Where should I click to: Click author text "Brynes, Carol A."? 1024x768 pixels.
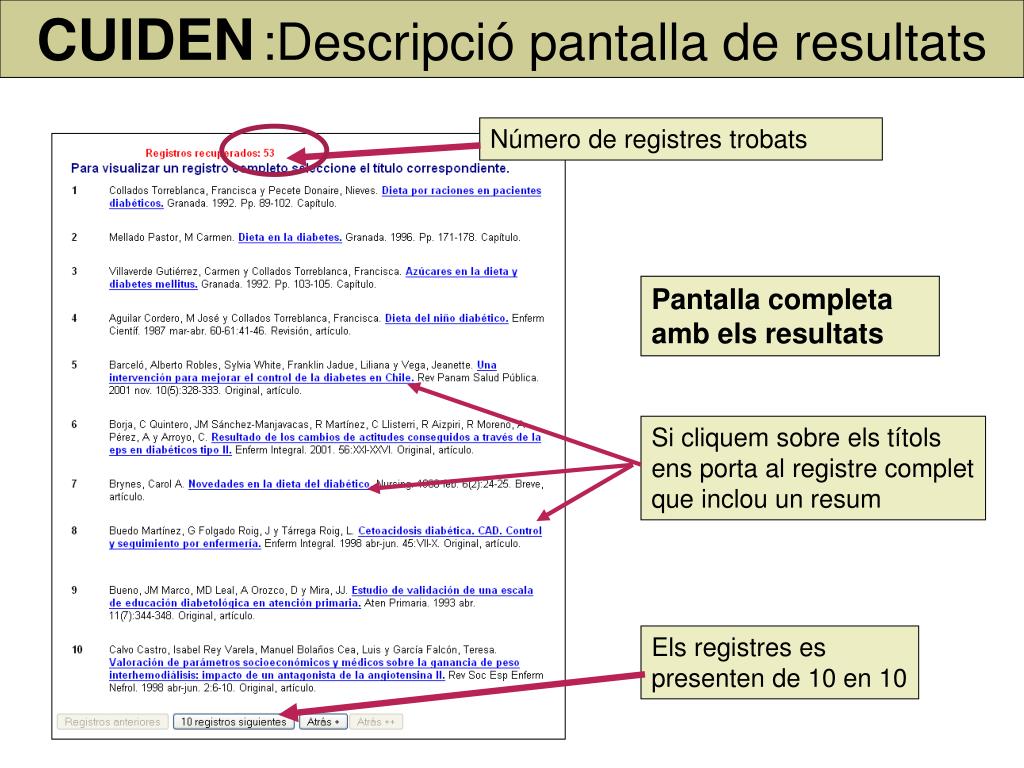[147, 485]
